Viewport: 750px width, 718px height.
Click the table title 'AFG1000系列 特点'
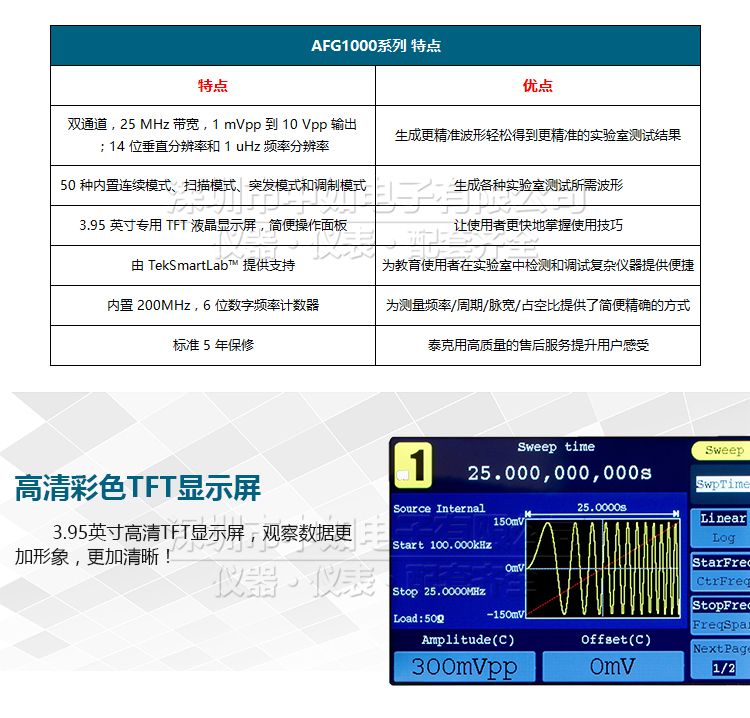(375, 45)
